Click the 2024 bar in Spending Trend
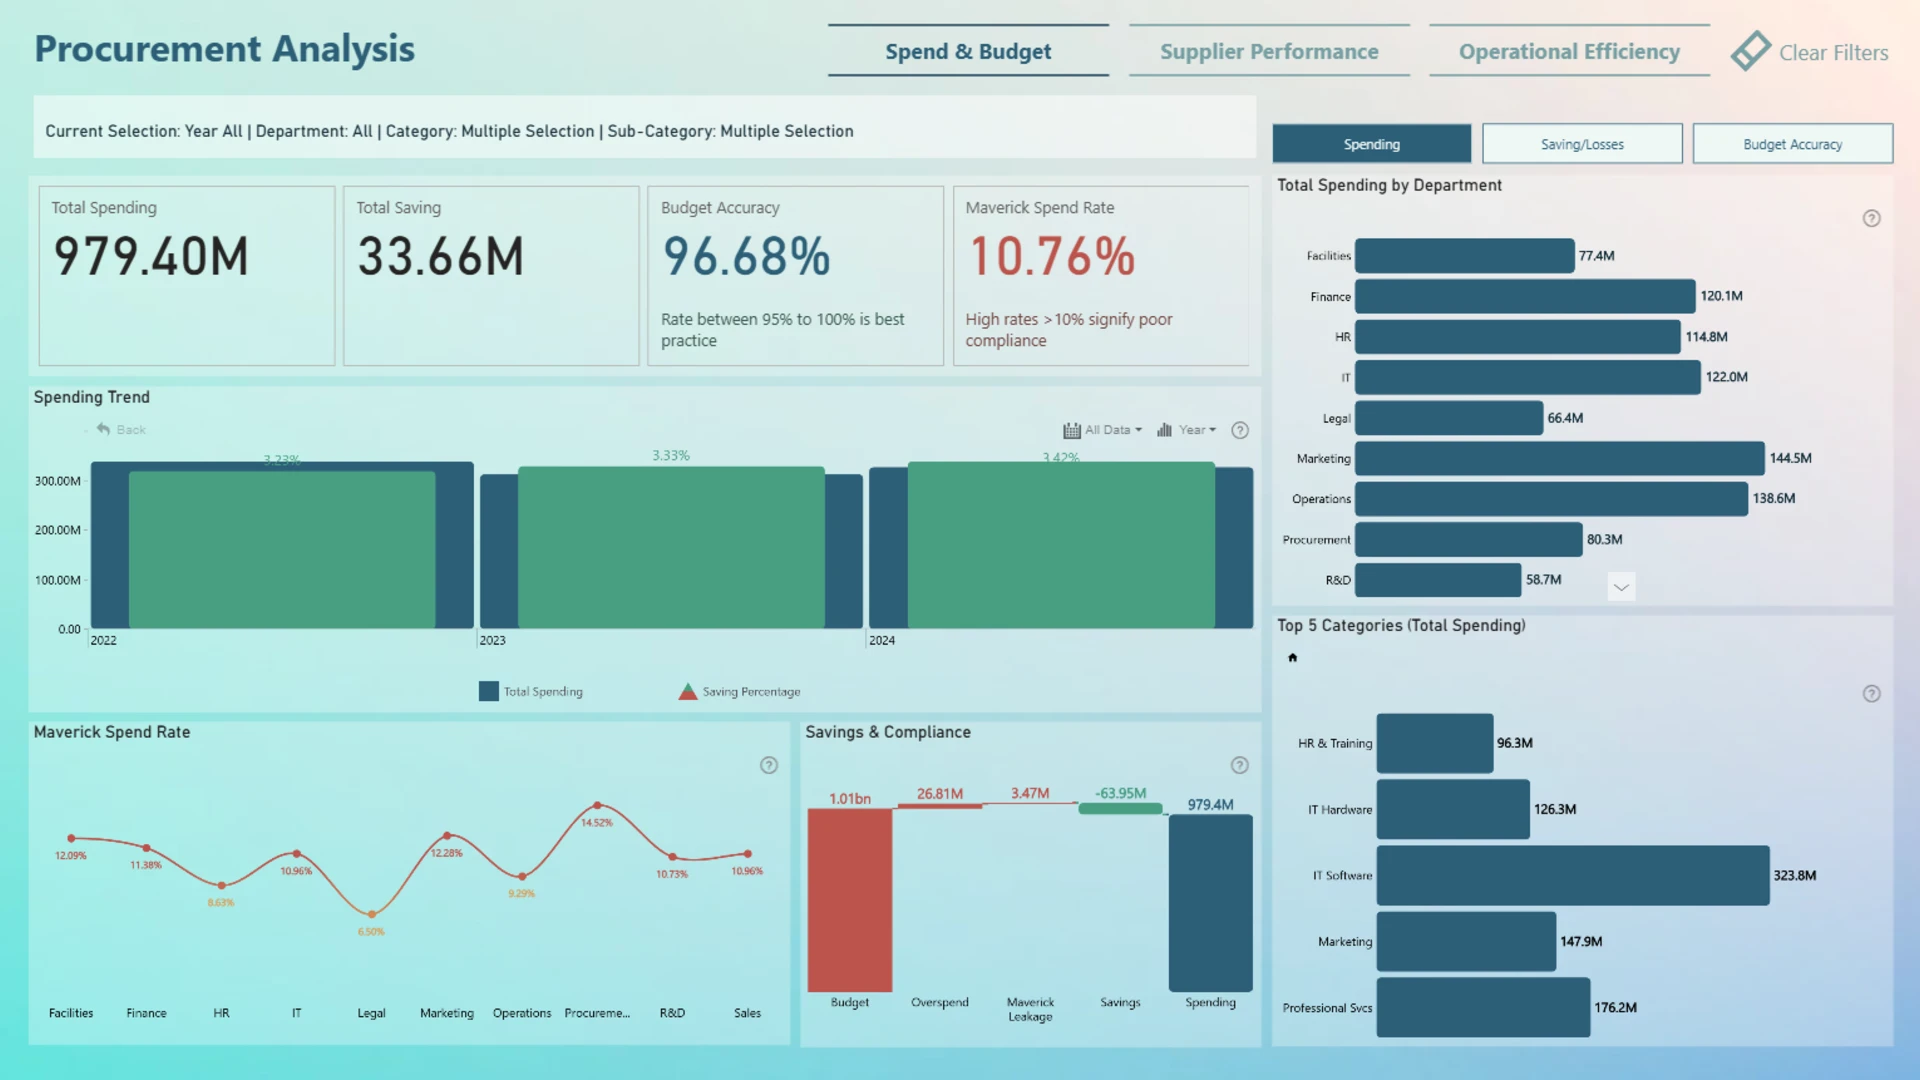Viewport: 1920px width, 1080px height. [x=1061, y=545]
